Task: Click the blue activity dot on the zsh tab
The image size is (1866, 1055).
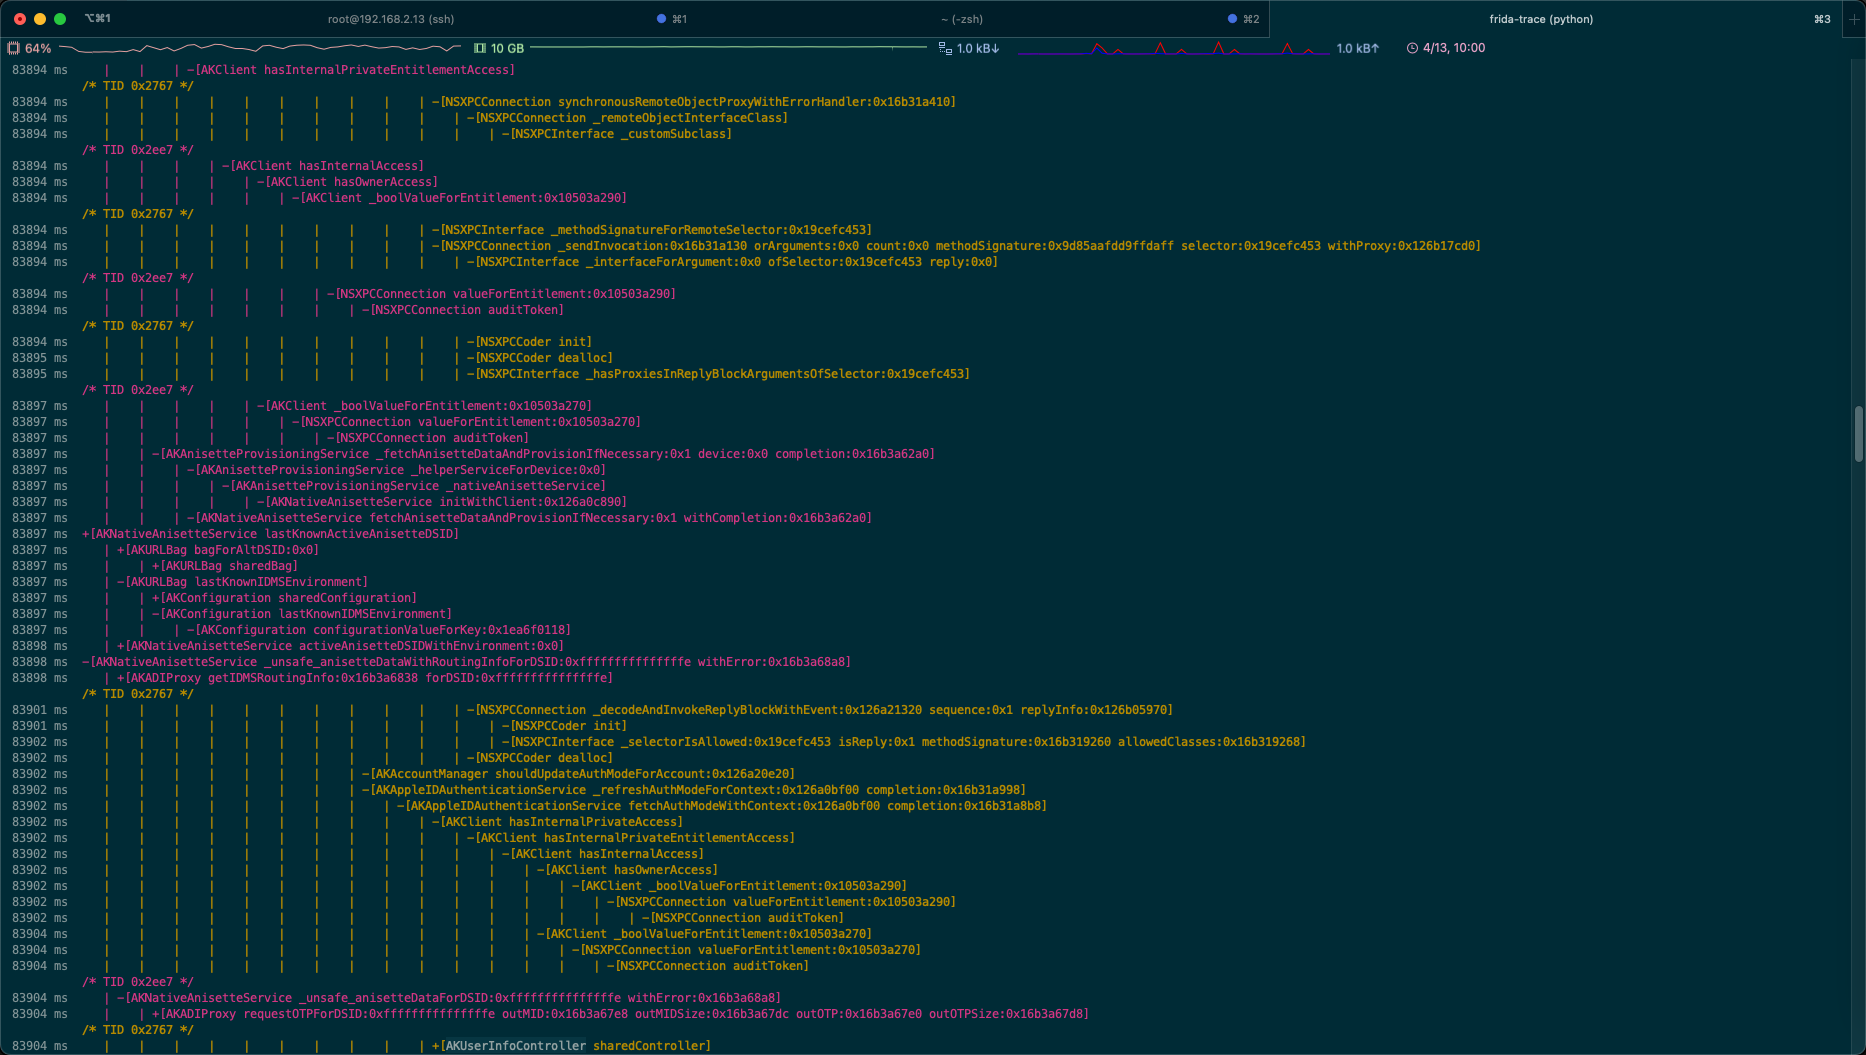Action: pyautogui.click(x=1232, y=19)
